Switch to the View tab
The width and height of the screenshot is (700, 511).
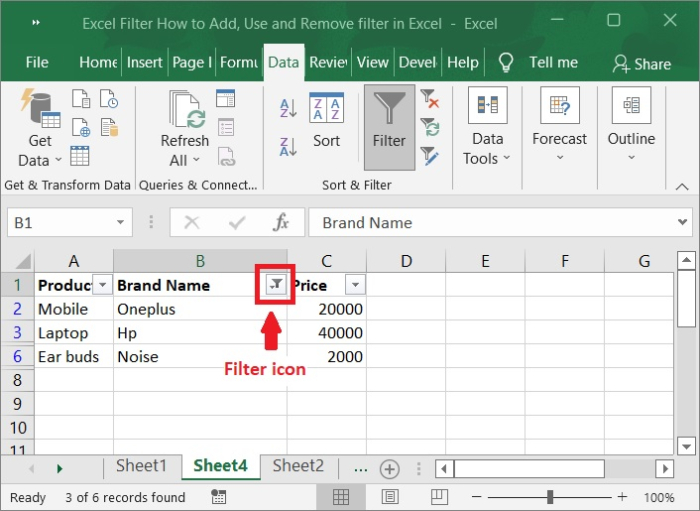coord(373,62)
